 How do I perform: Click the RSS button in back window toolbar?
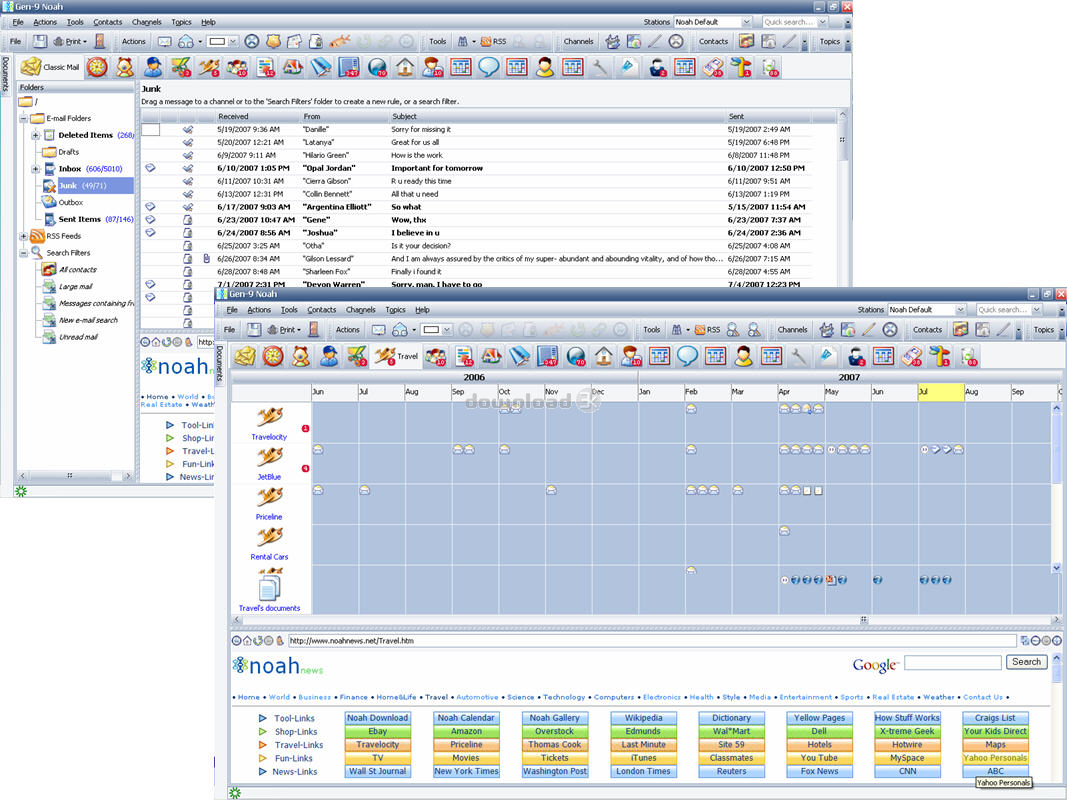click(x=493, y=41)
